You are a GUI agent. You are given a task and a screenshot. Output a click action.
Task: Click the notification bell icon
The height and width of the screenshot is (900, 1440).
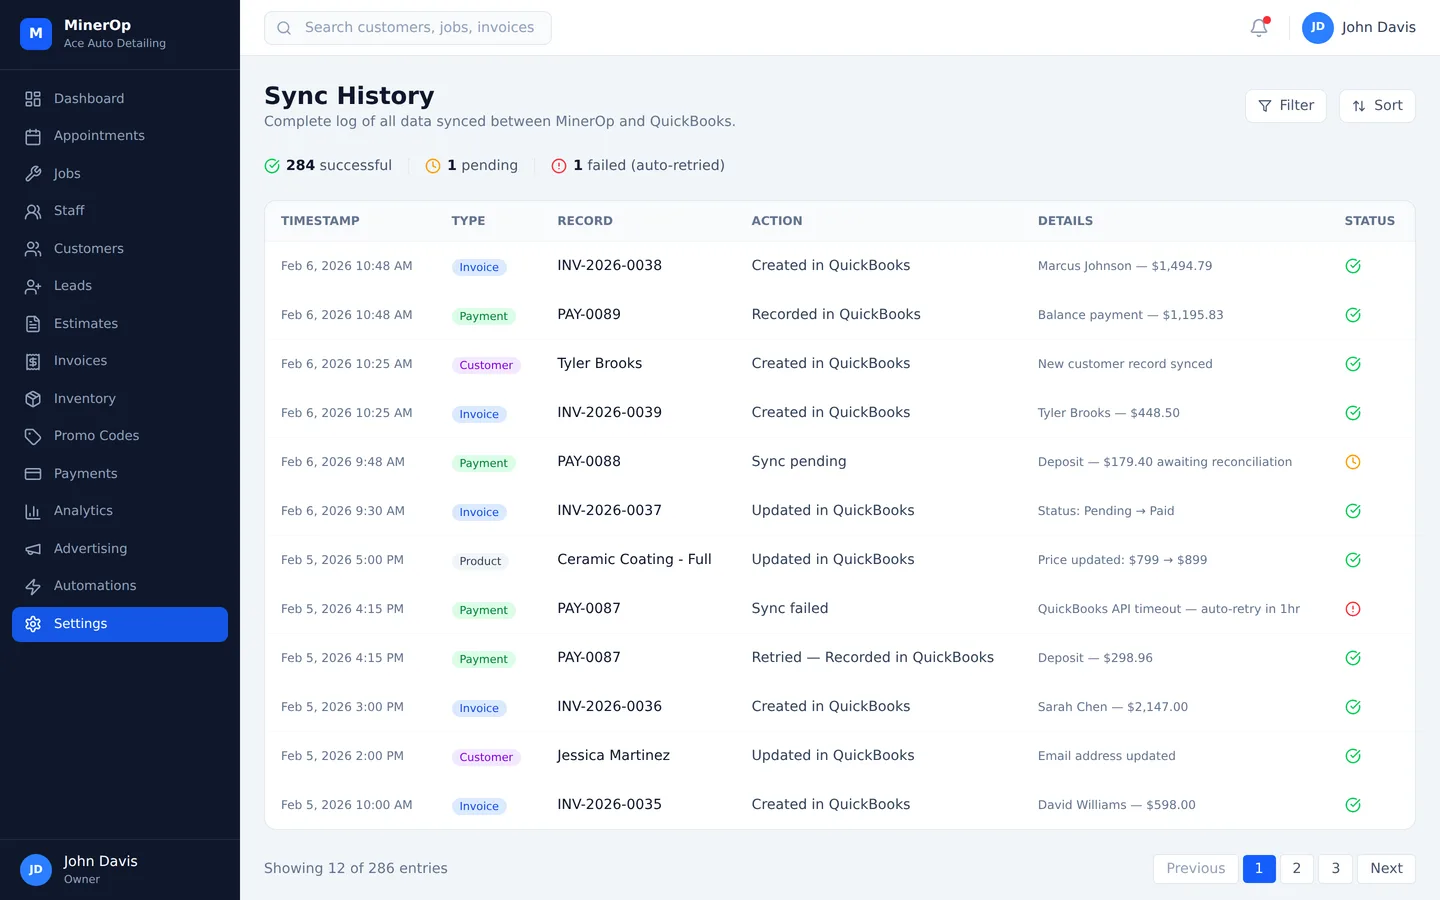pyautogui.click(x=1259, y=28)
